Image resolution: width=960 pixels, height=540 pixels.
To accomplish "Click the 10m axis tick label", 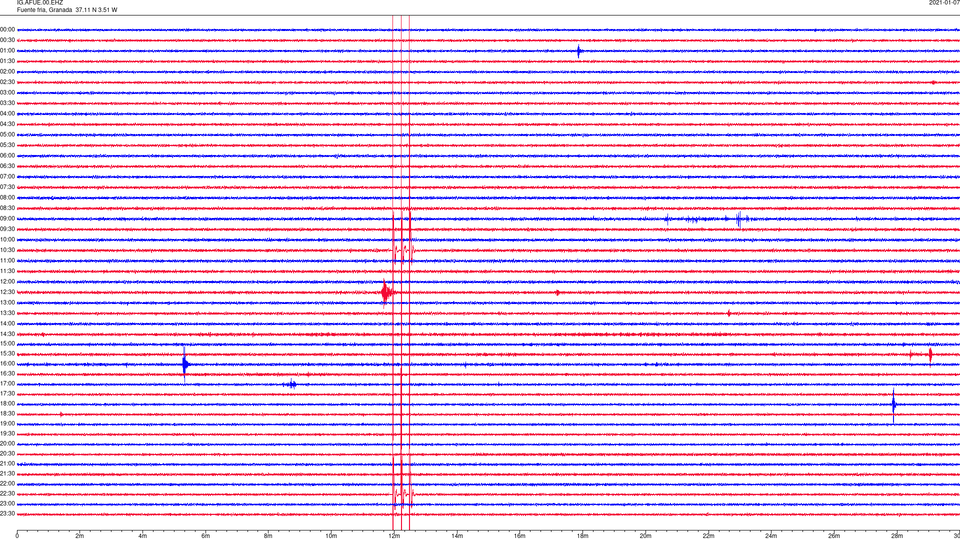I will [331, 536].
